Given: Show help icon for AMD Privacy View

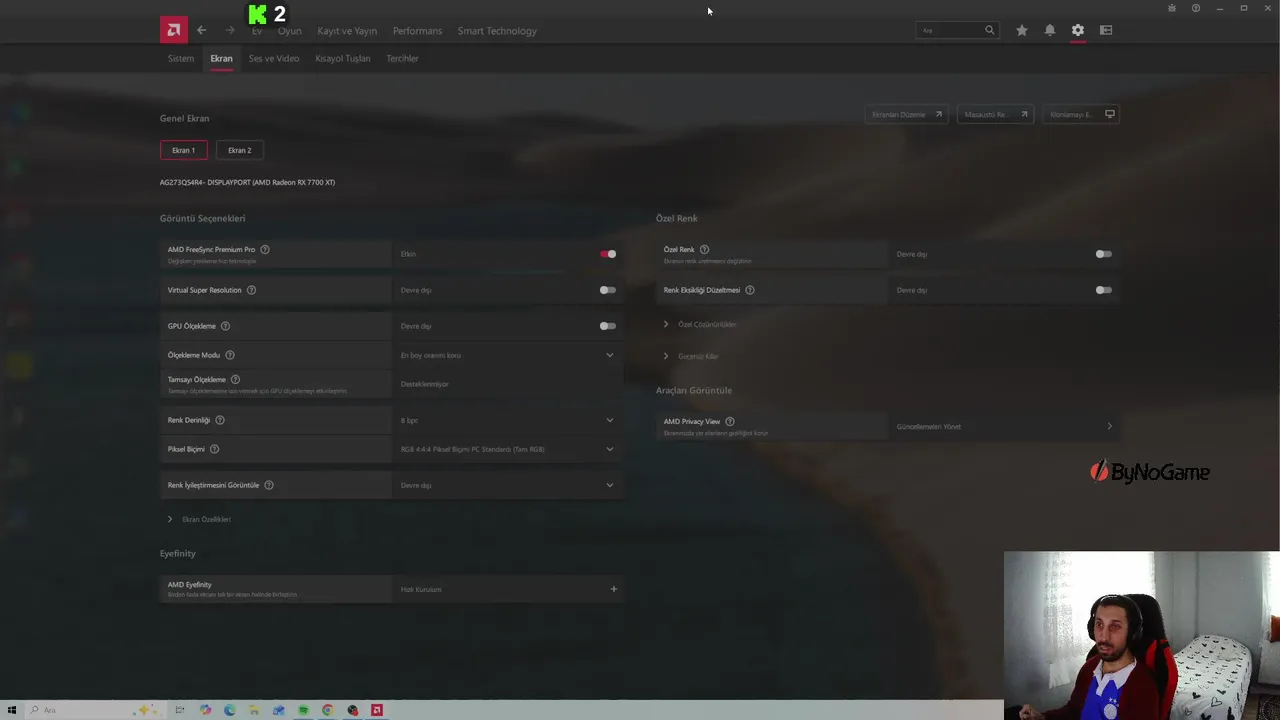Looking at the screenshot, I should point(730,421).
